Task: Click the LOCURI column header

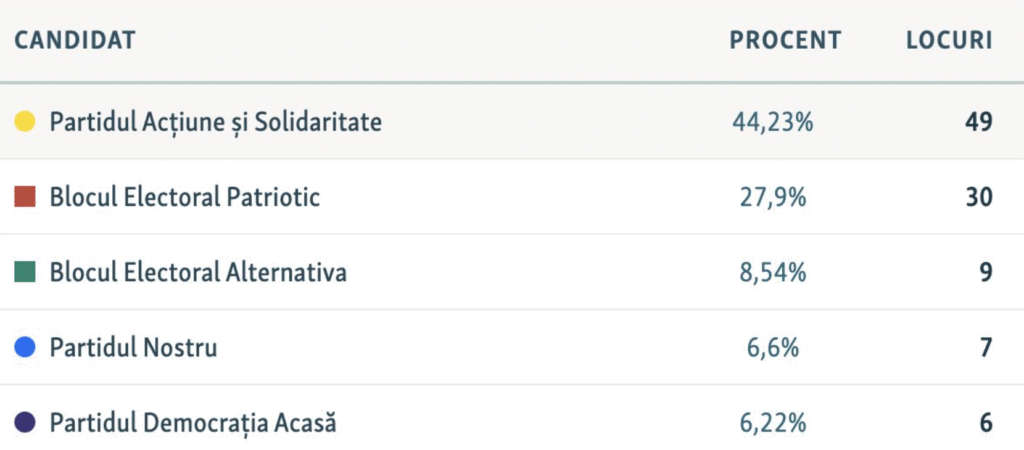Action: tap(948, 41)
